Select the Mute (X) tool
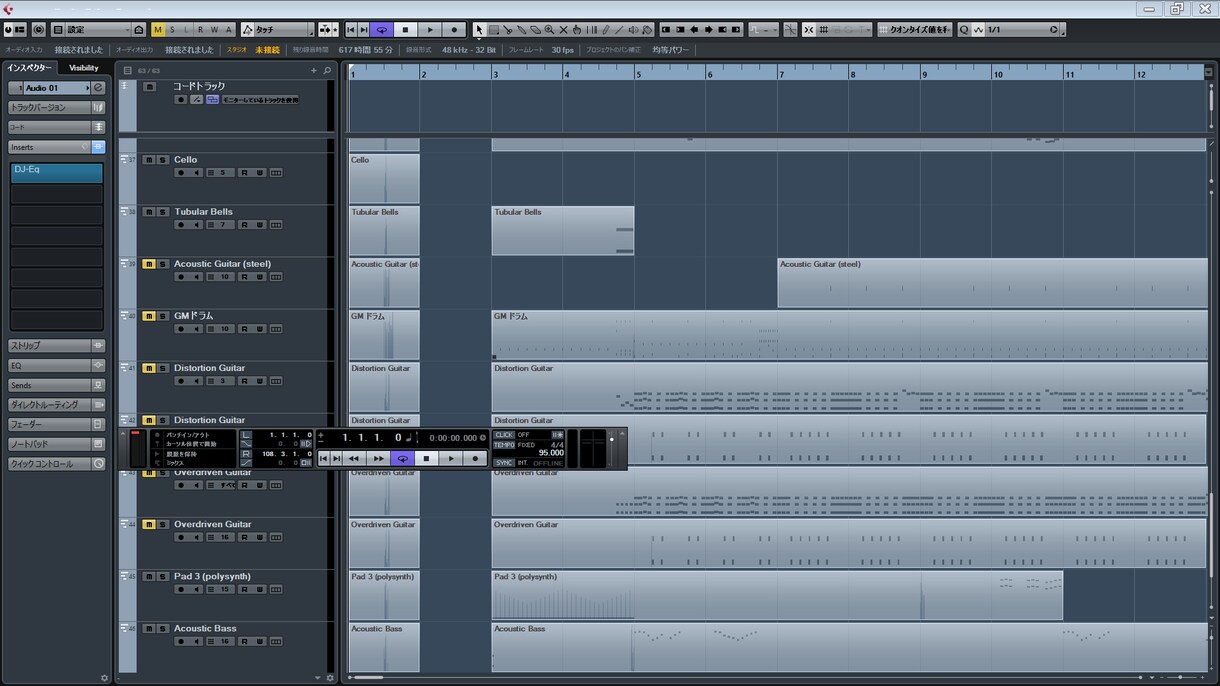This screenshot has width=1220, height=686. (563, 30)
